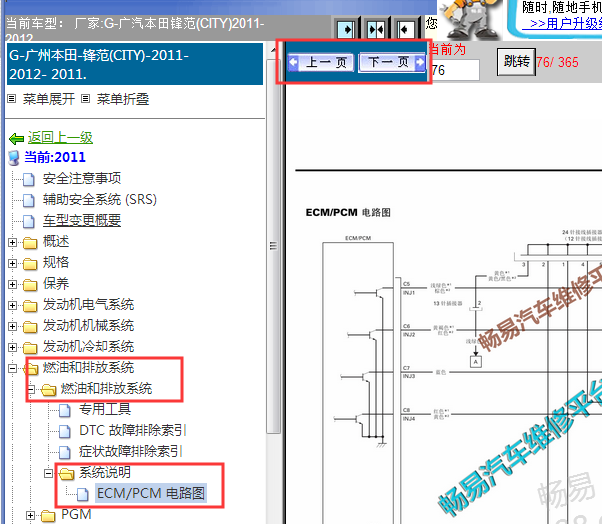The width and height of the screenshot is (602, 524).
Task: Click 安全注意事项 page icon
Action: [29, 179]
